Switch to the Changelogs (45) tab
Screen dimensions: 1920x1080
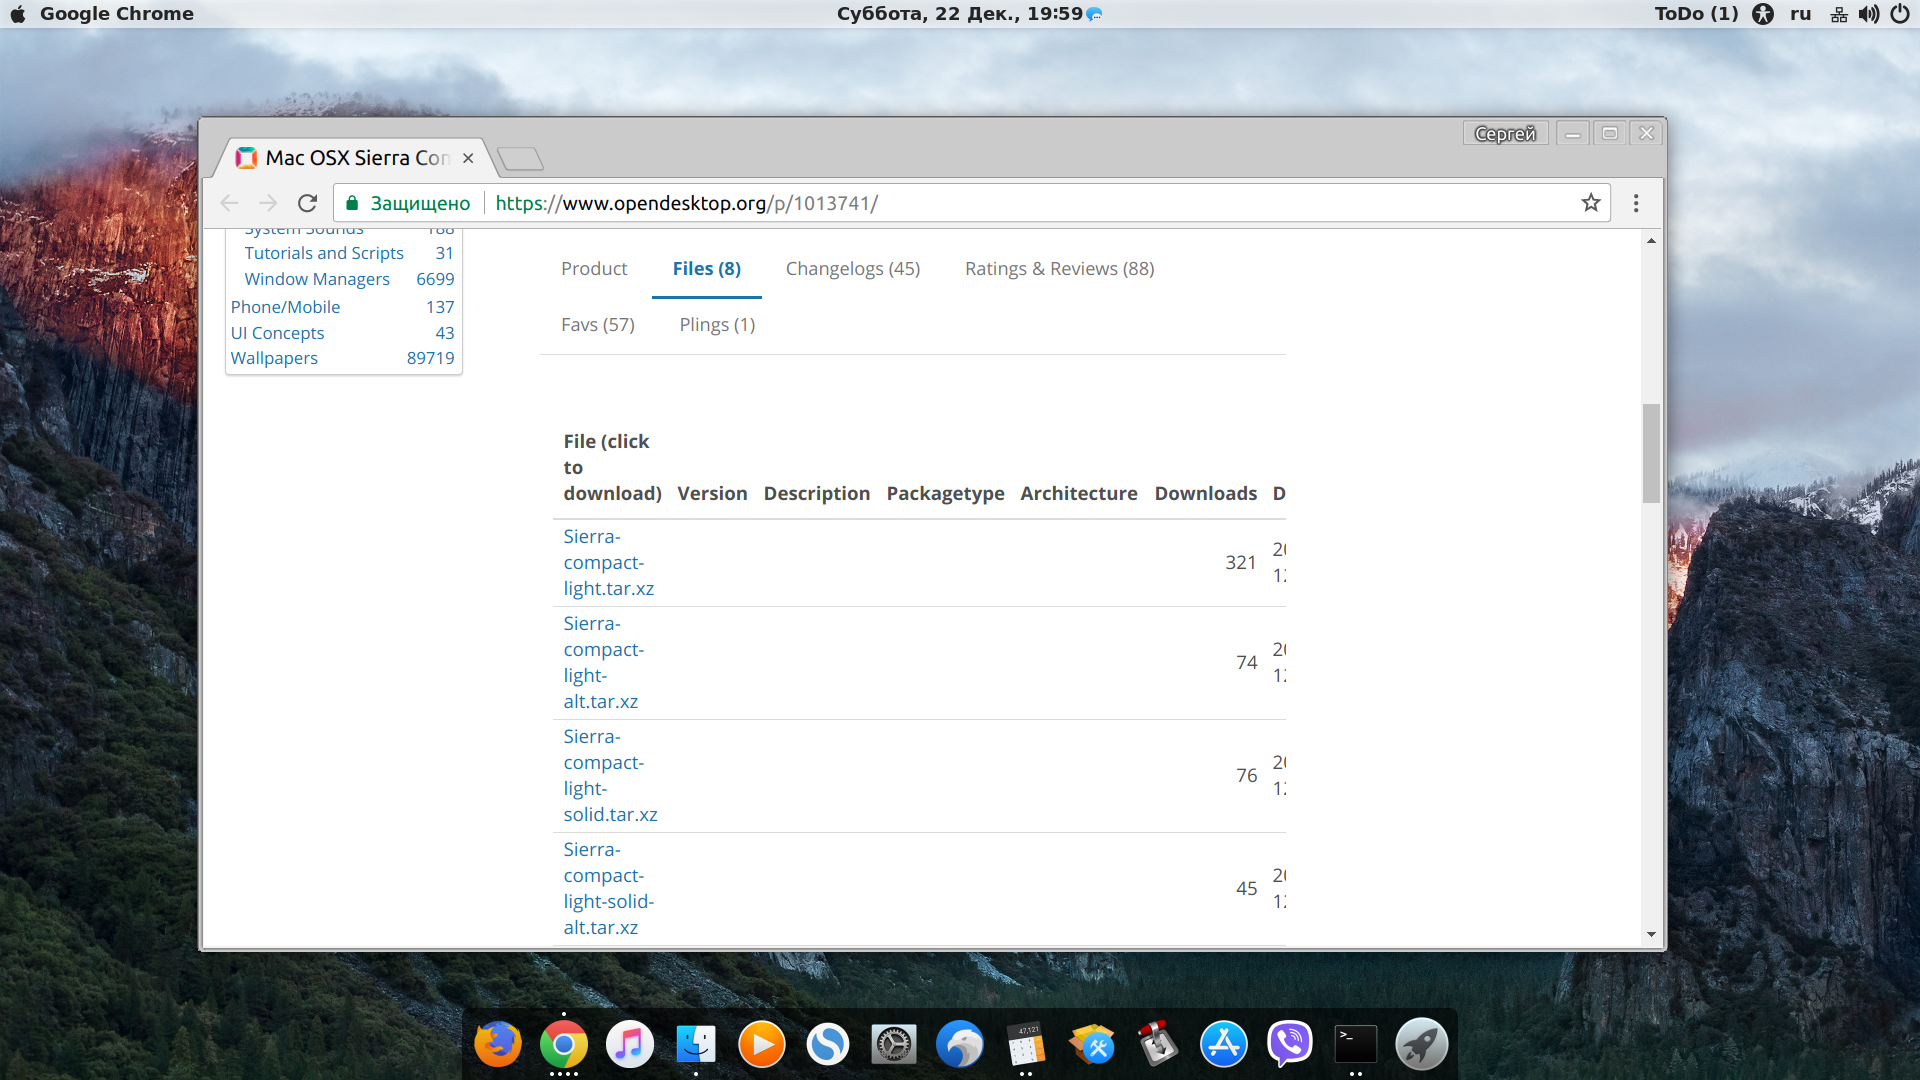click(x=853, y=268)
